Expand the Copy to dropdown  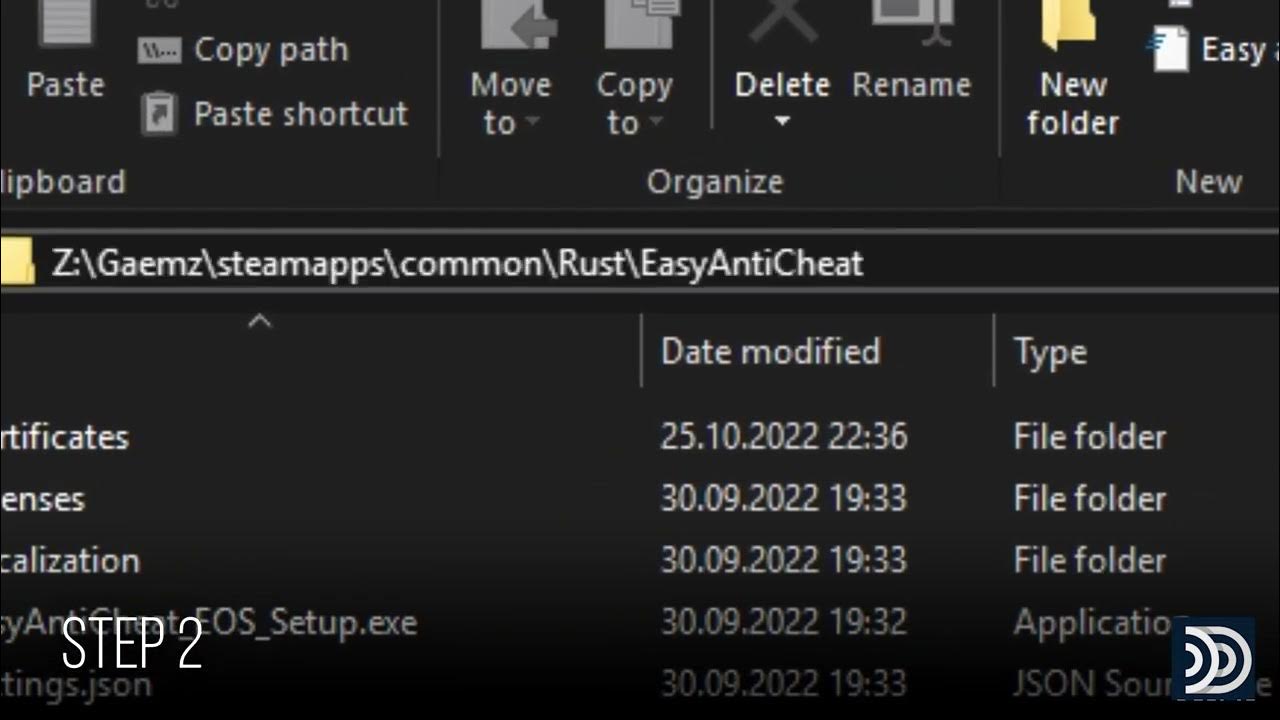(x=656, y=123)
